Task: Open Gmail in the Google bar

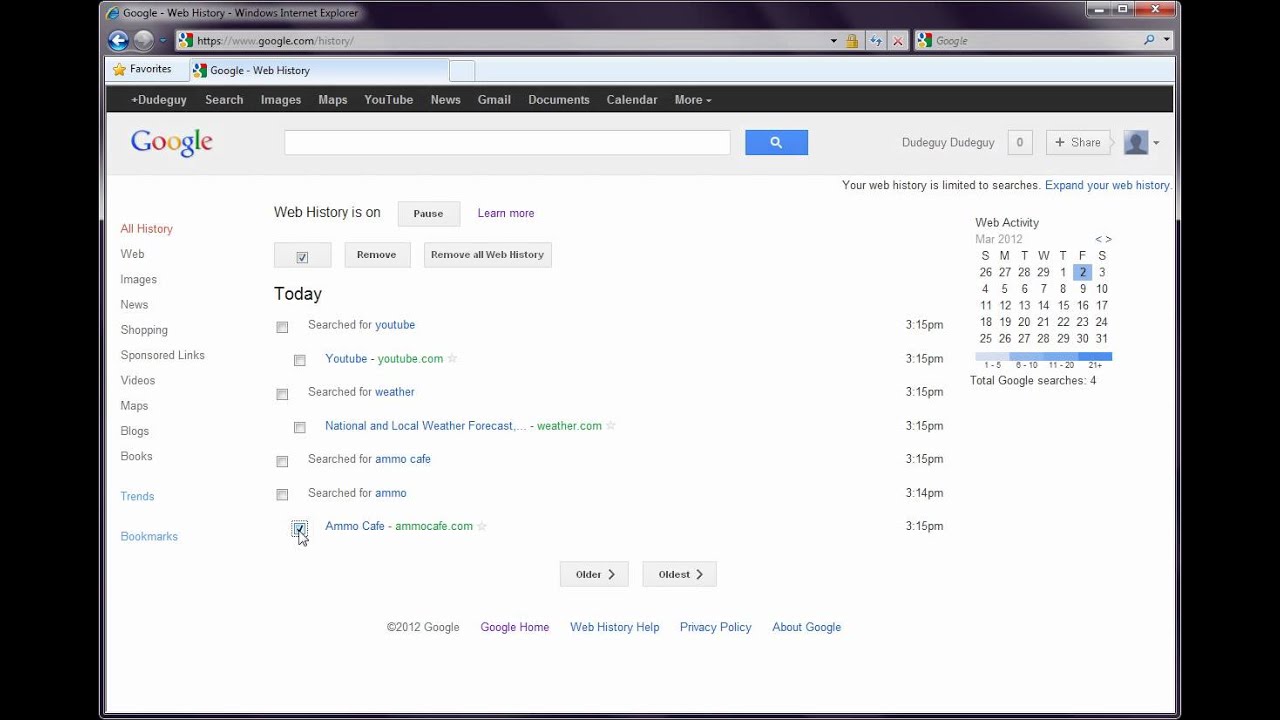Action: click(x=494, y=99)
